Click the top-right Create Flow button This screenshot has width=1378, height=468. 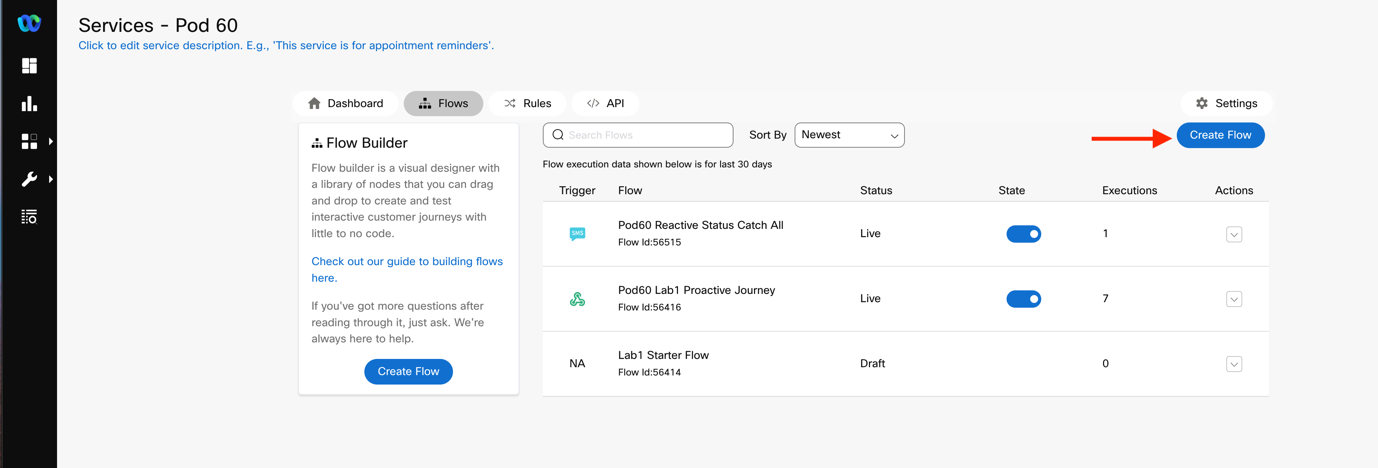click(x=1220, y=135)
